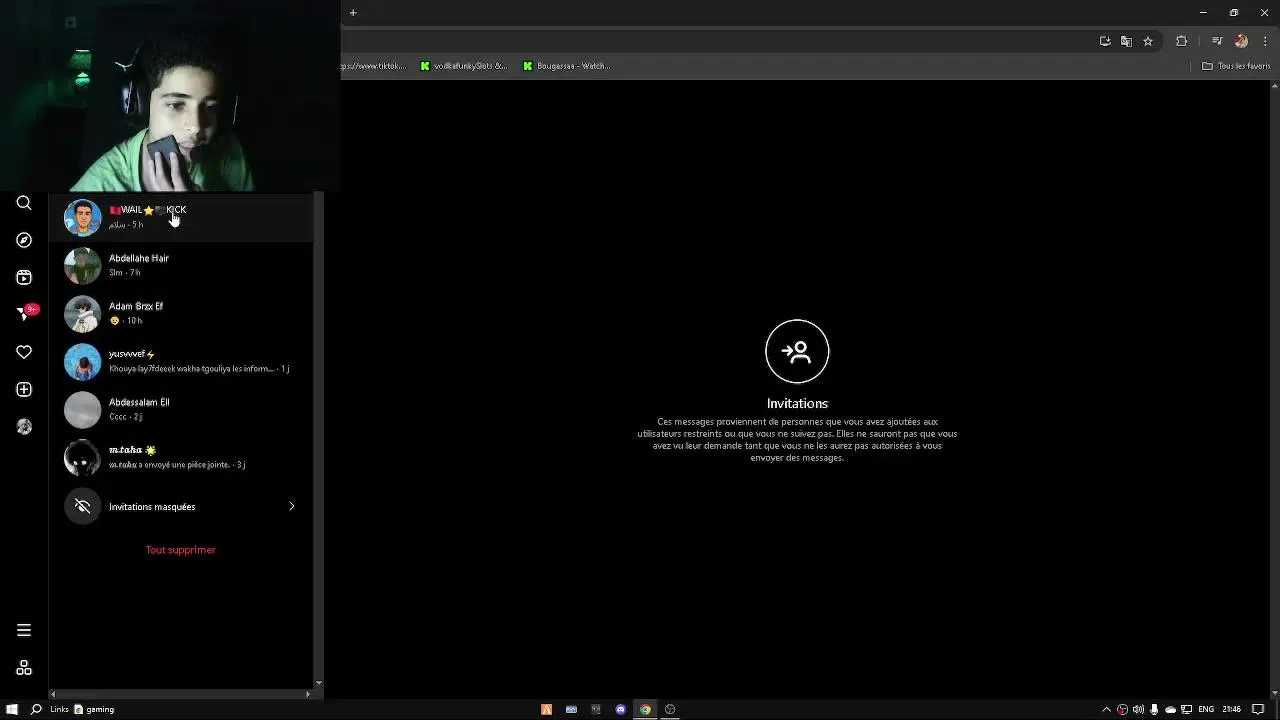Screen dimensions: 1280x720
Task: Open the Instagram search icon
Action: point(24,203)
